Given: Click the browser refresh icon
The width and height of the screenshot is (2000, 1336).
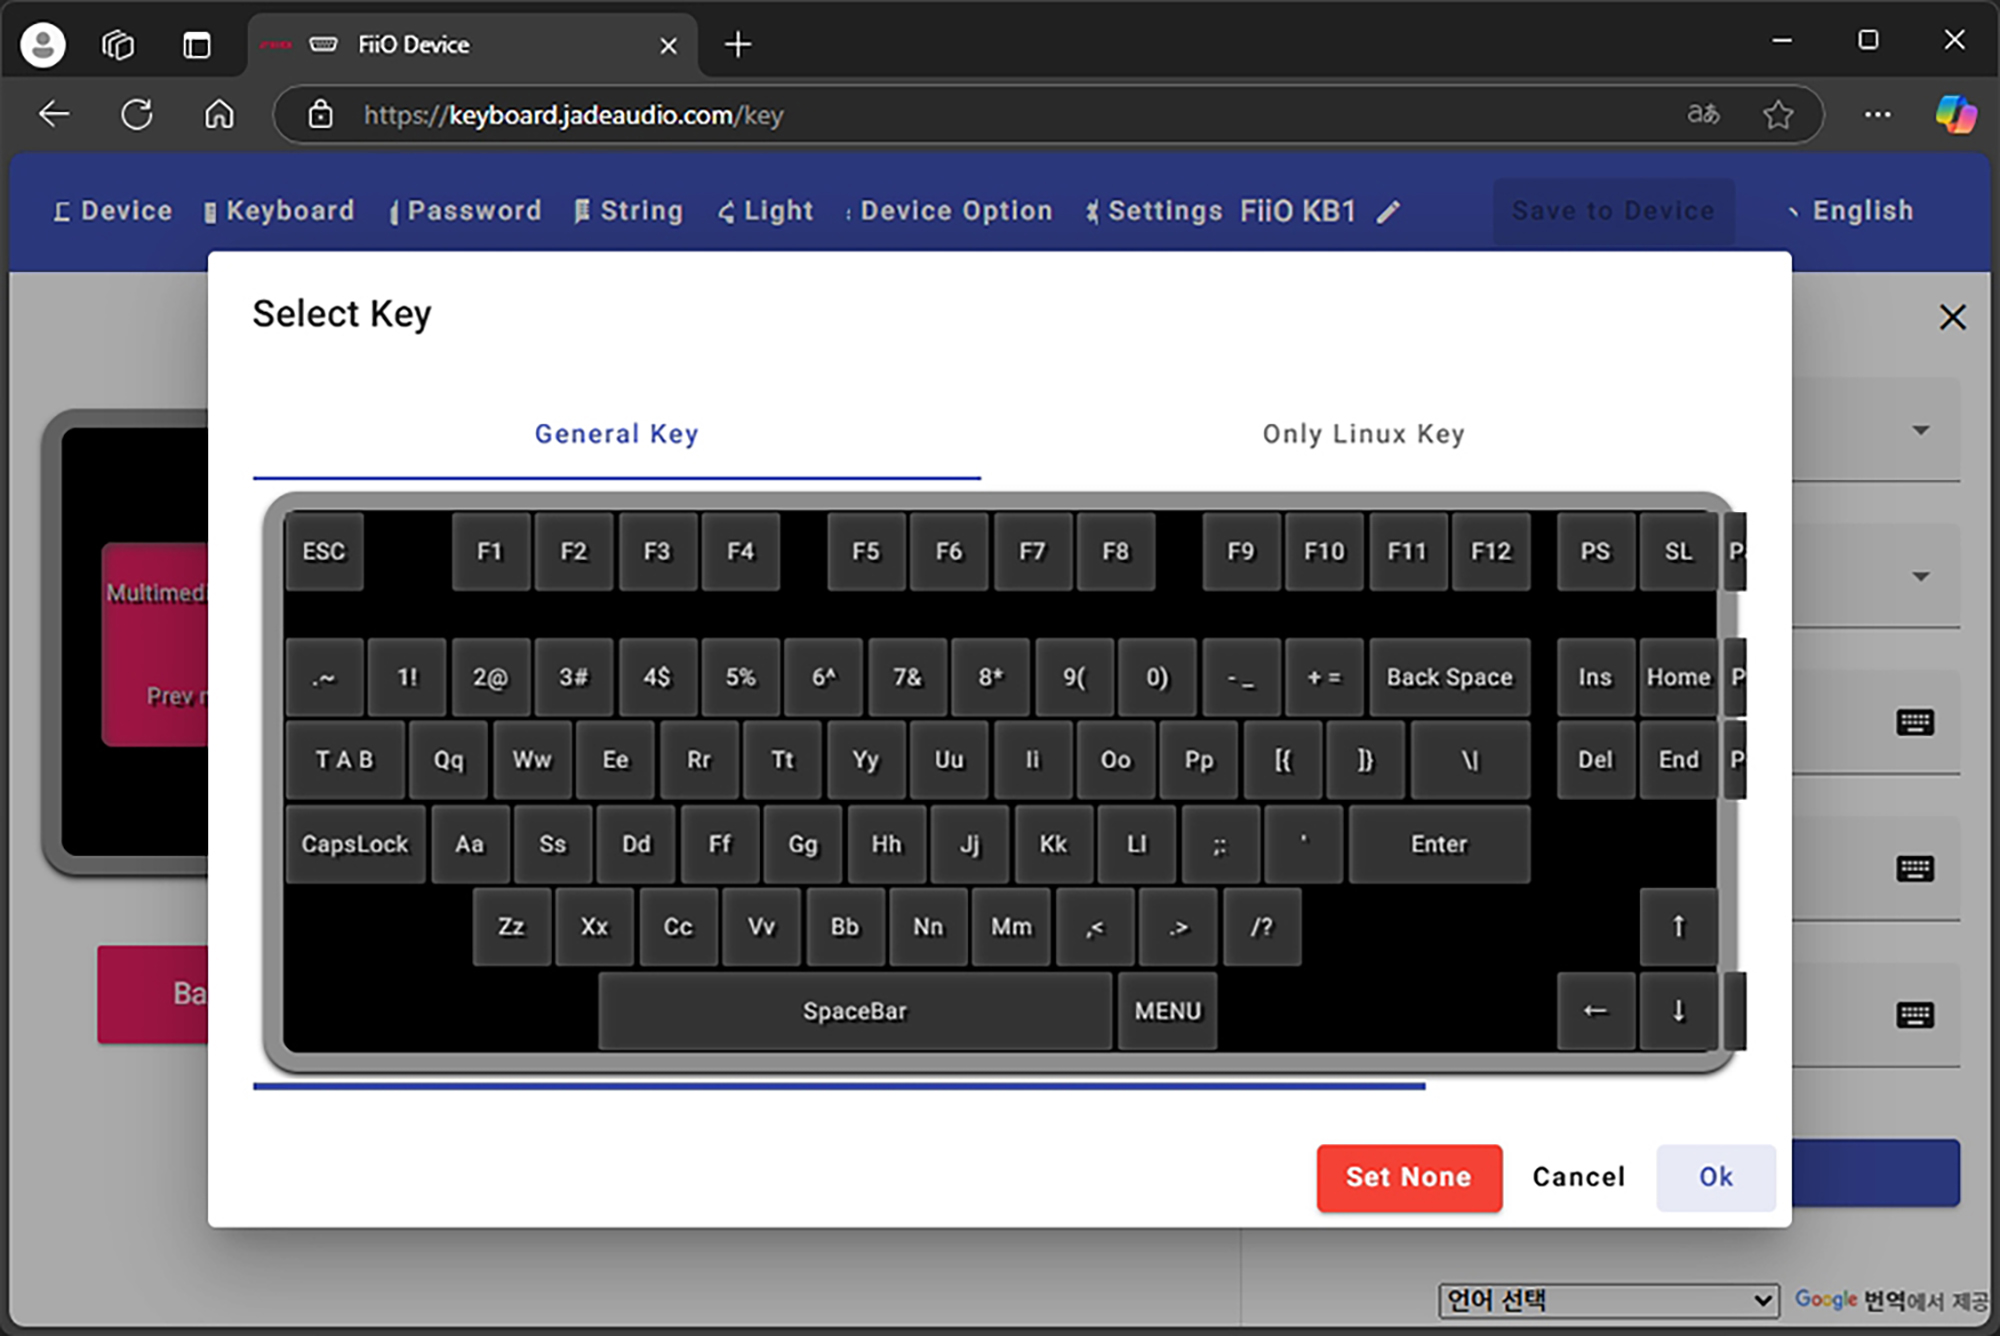Looking at the screenshot, I should [137, 115].
